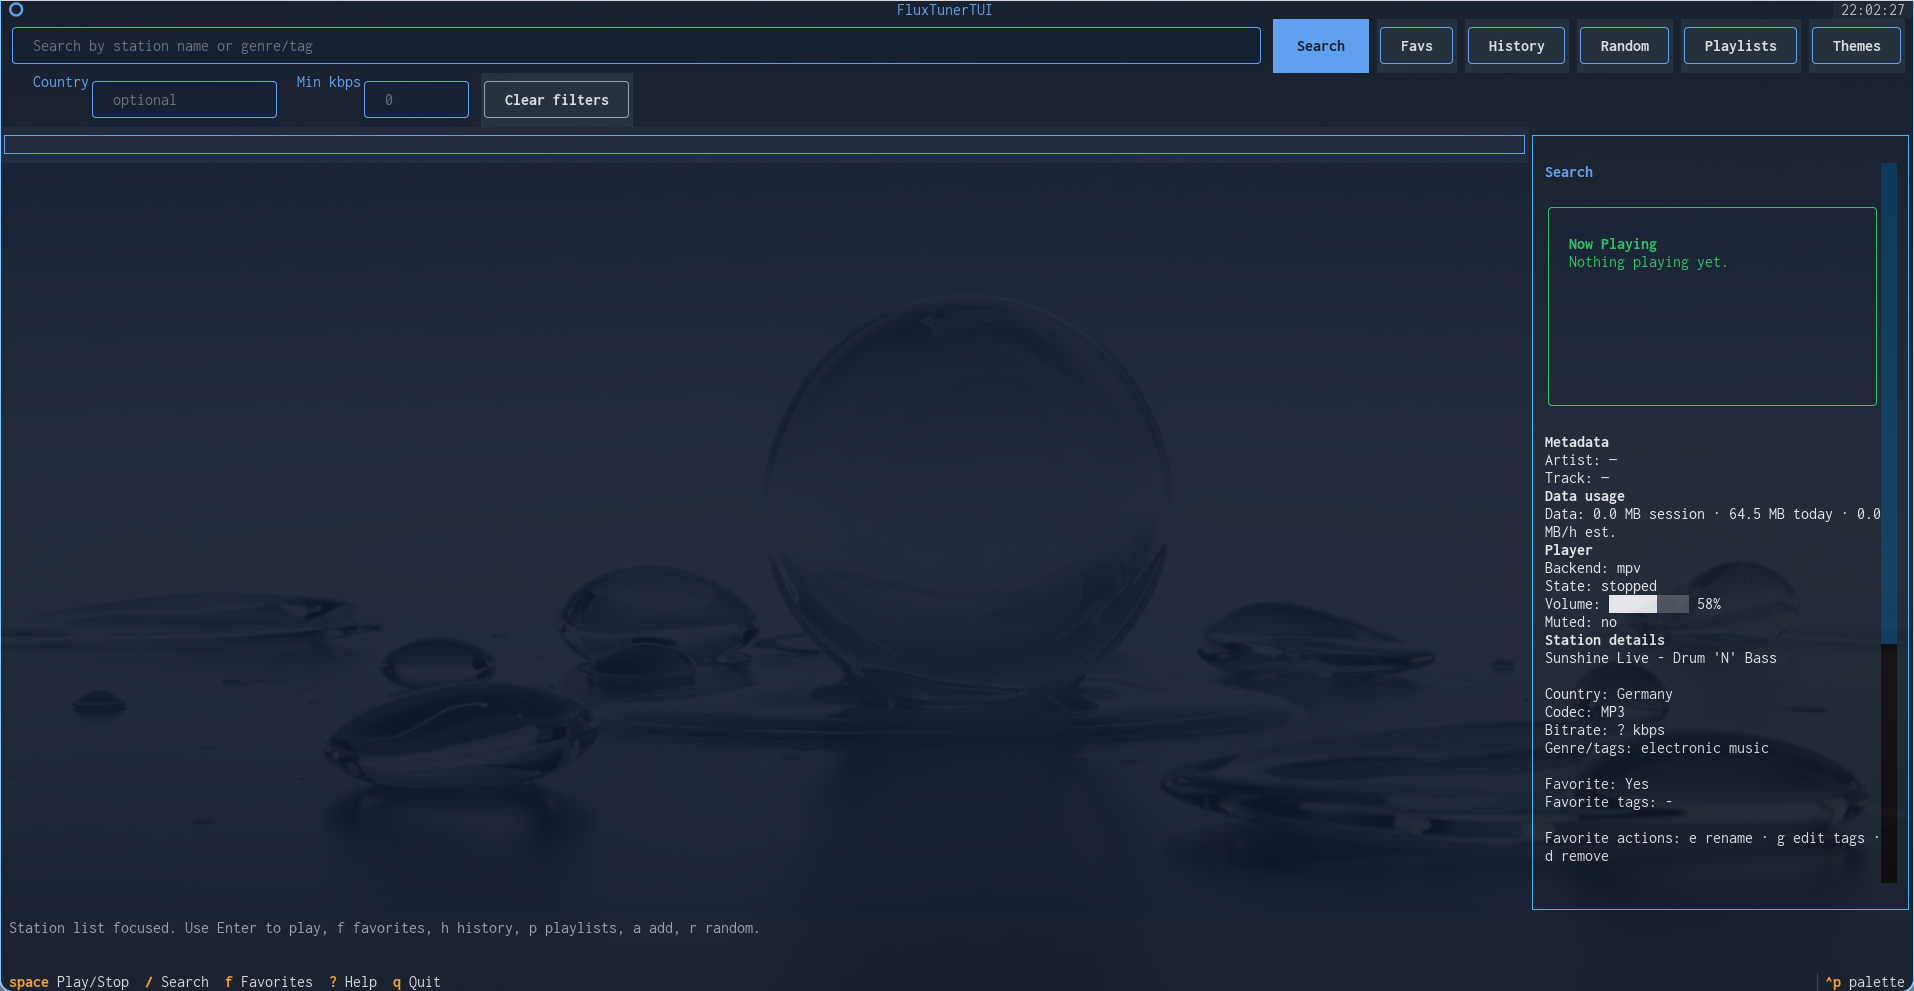1914x991 pixels.
Task: Click the circle icon in the title bar
Action: (x=16, y=10)
